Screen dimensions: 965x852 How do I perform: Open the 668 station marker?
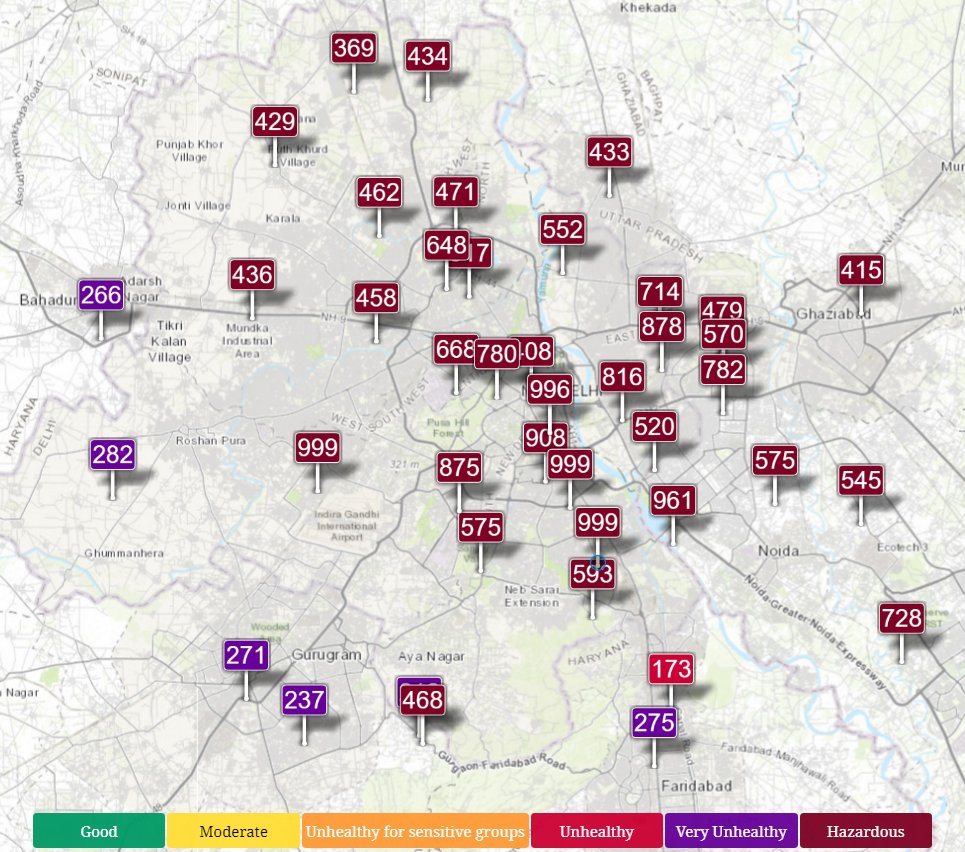pyautogui.click(x=454, y=350)
